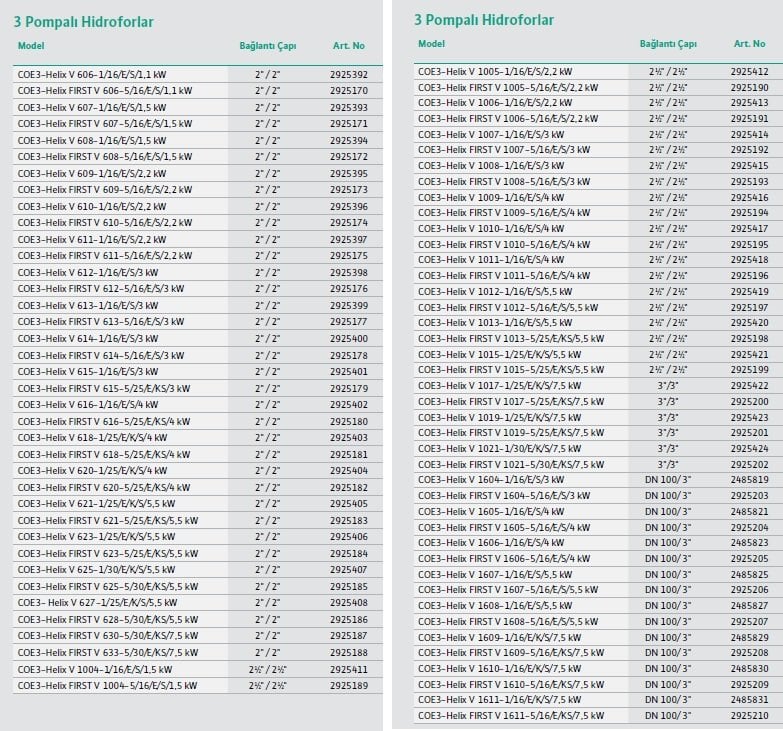Select row COE3-Helix FIRST V 1013-5/25/E/KS/5,5 kW

[x=598, y=339]
